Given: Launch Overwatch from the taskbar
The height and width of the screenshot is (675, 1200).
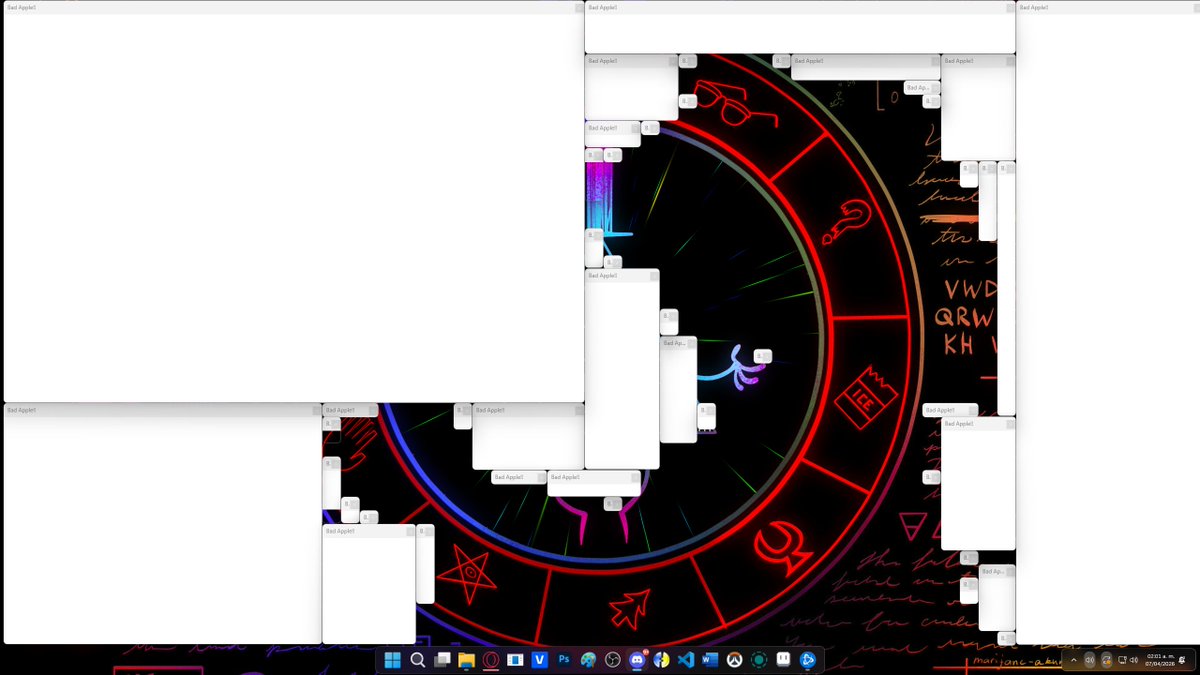Looking at the screenshot, I should click(734, 660).
